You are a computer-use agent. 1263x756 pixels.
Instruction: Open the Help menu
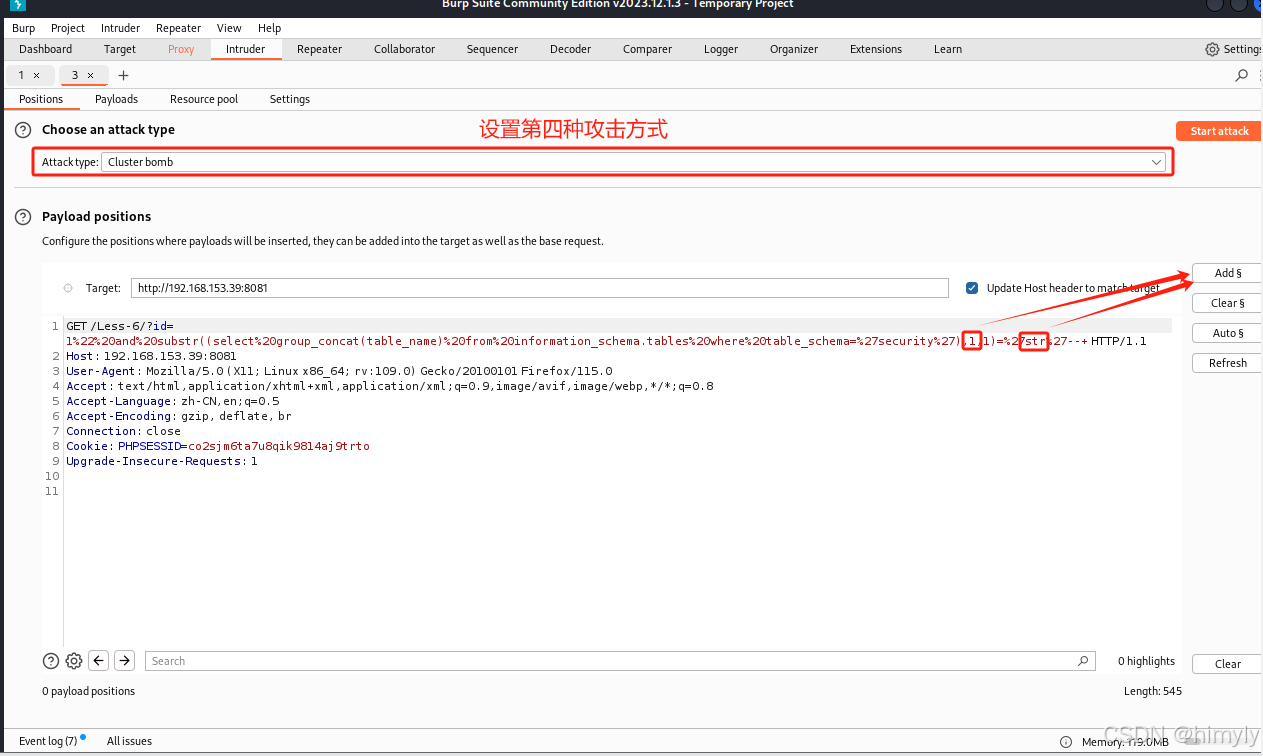coord(269,28)
